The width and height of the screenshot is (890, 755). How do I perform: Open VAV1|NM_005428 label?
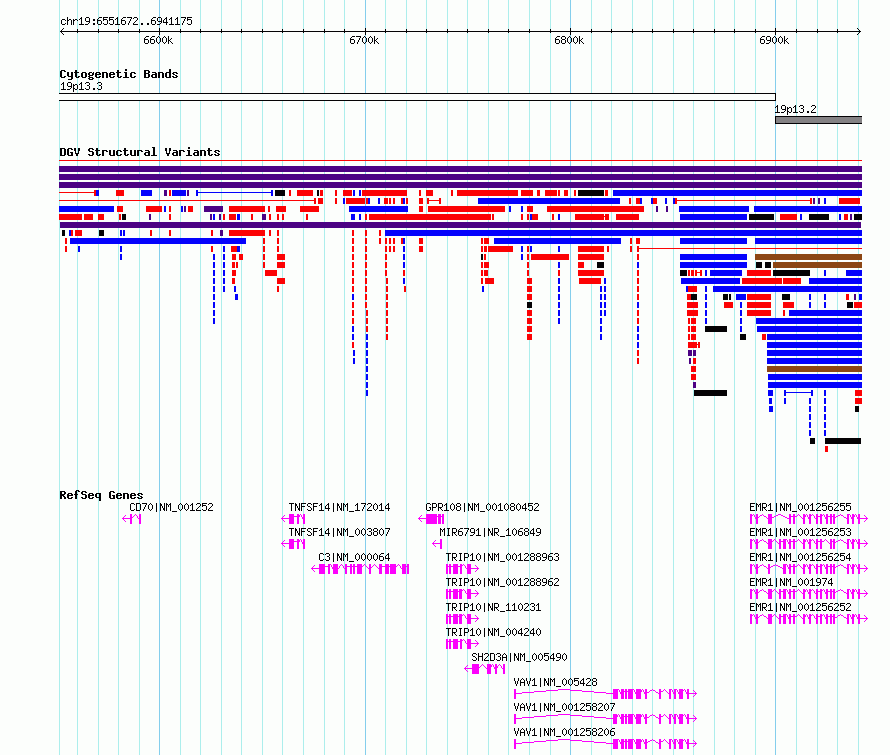coord(556,682)
